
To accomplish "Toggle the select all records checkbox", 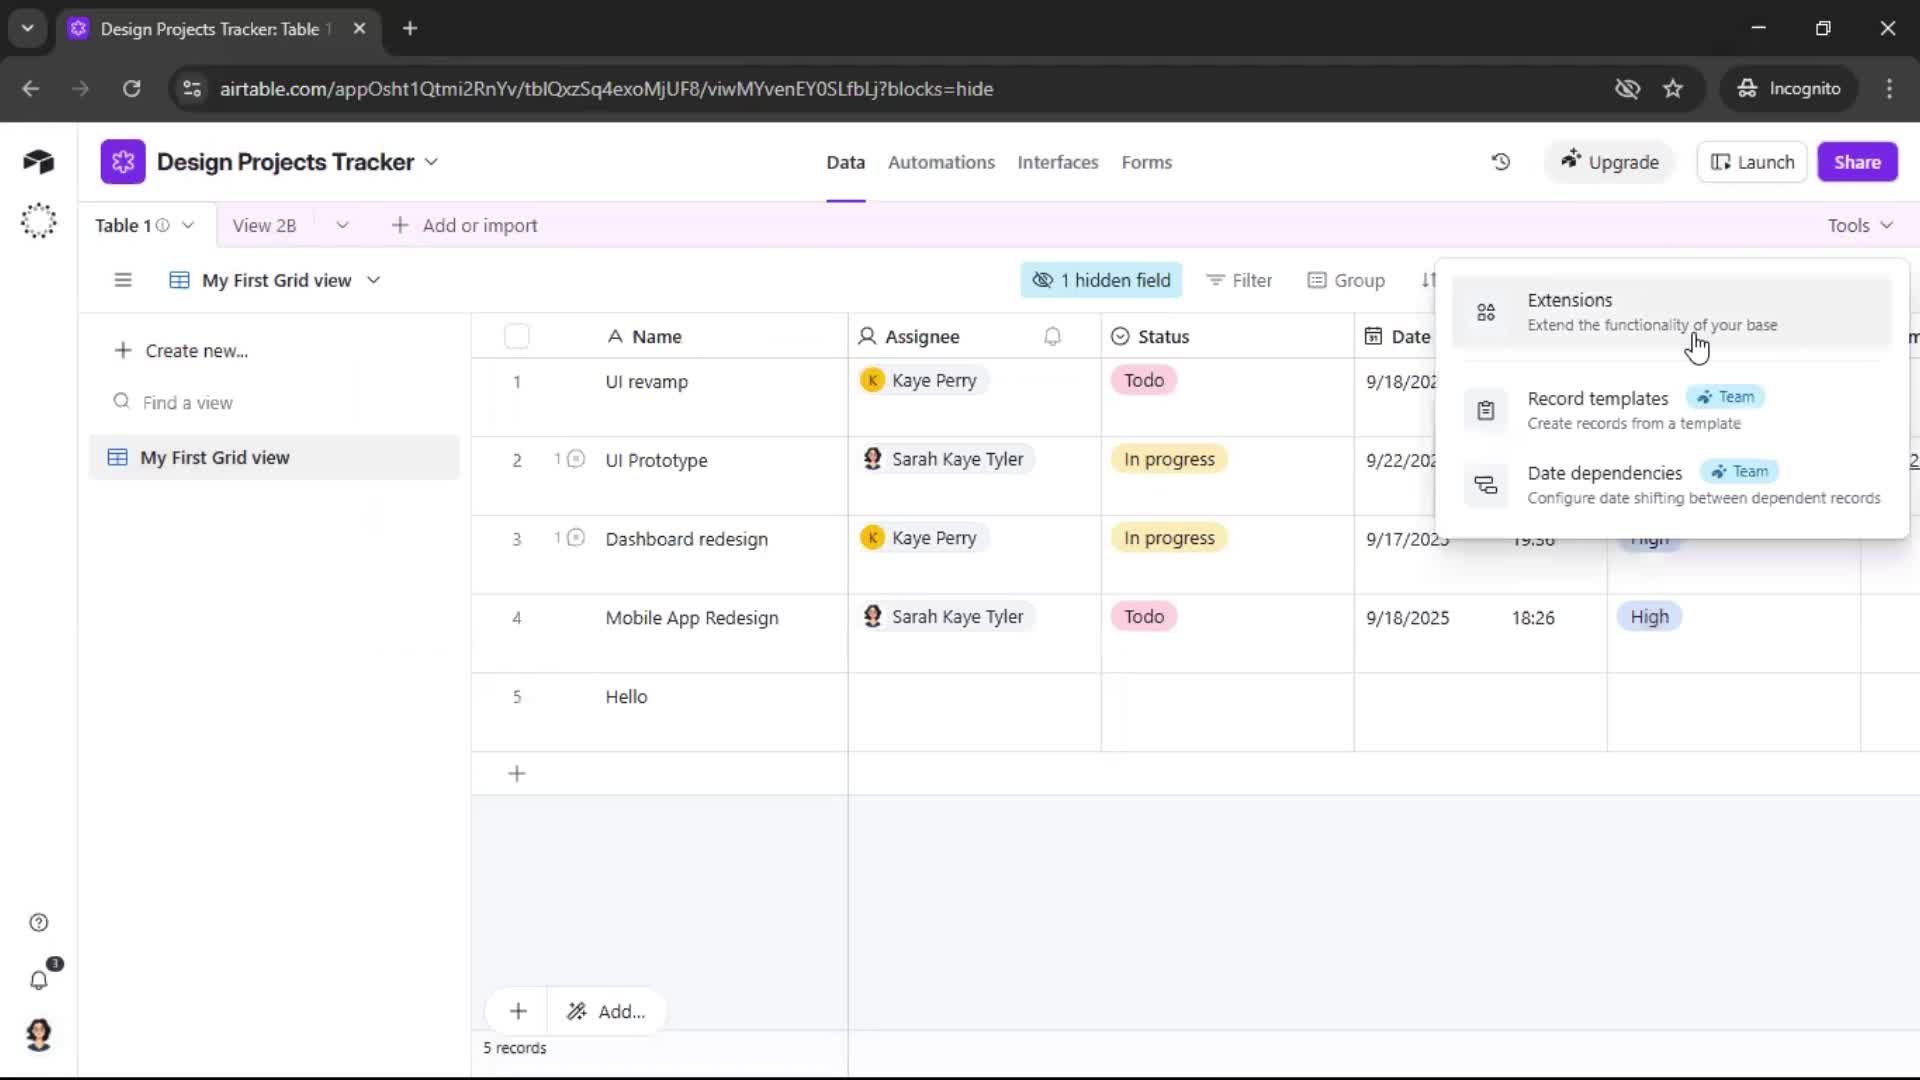I will [x=517, y=337].
